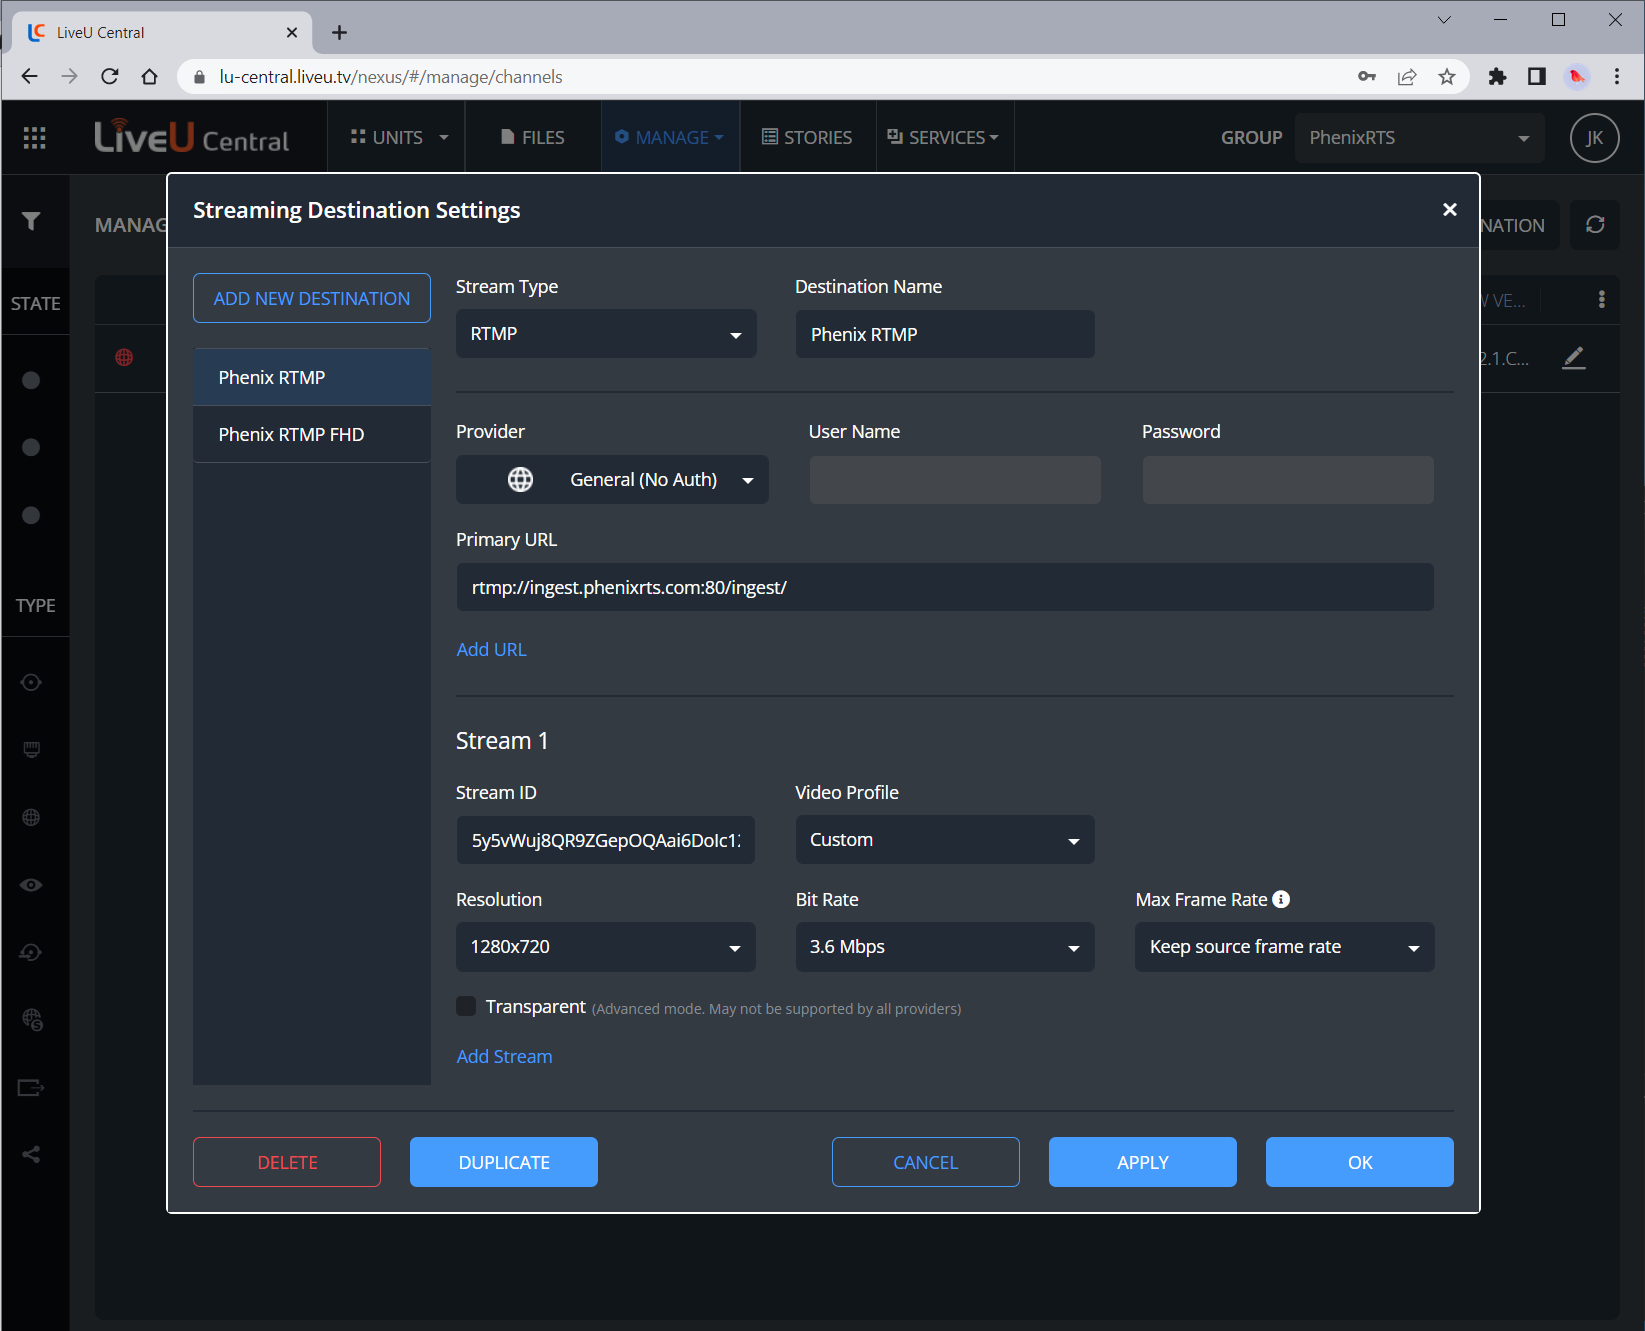The image size is (1645, 1331).
Task: Click the Destination Name field
Action: (945, 334)
